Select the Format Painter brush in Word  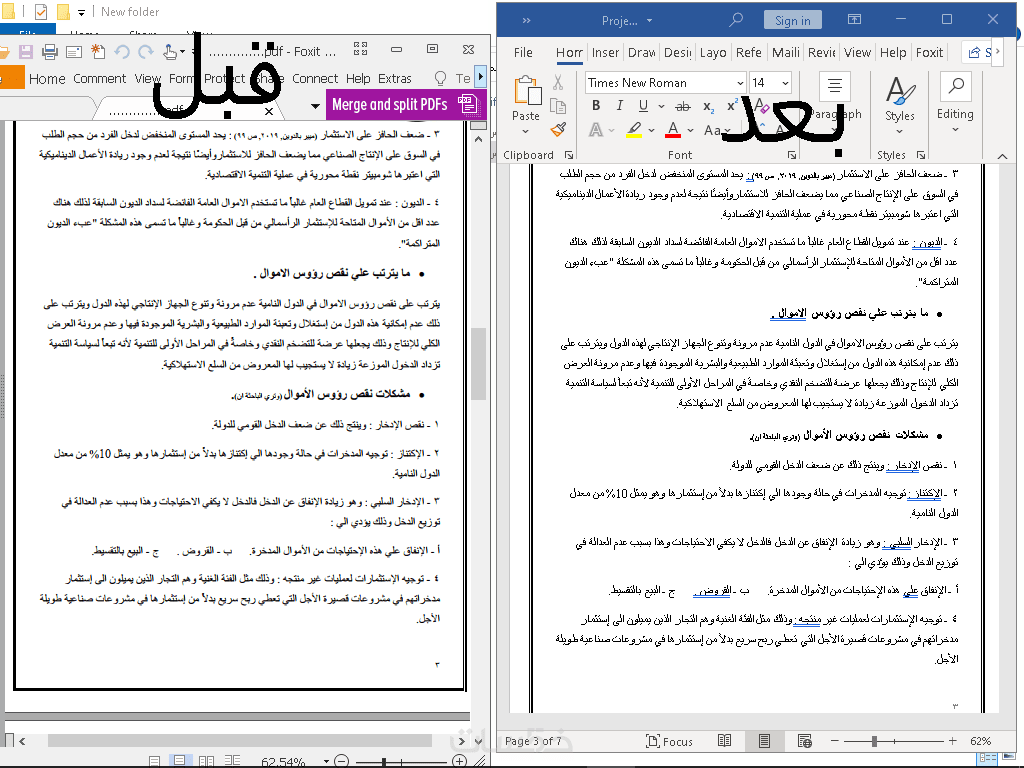[x=558, y=129]
